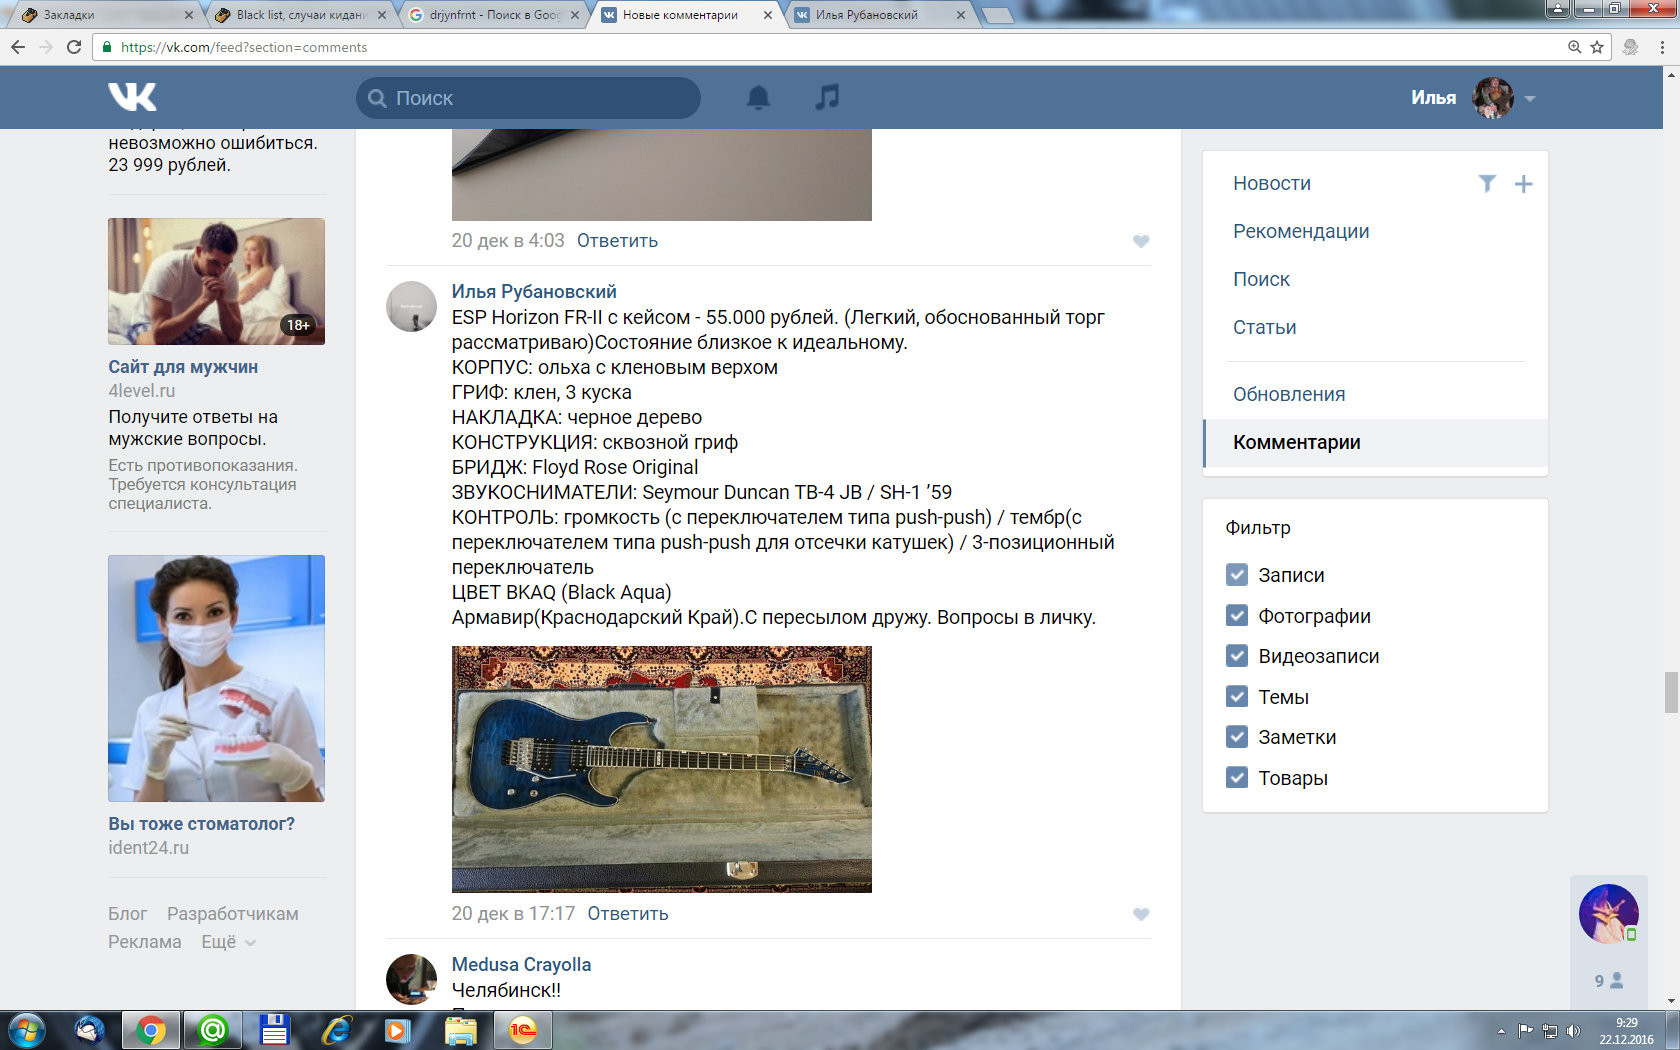The width and height of the screenshot is (1680, 1050).
Task: Open the blue ESP guitar photo
Action: (662, 769)
